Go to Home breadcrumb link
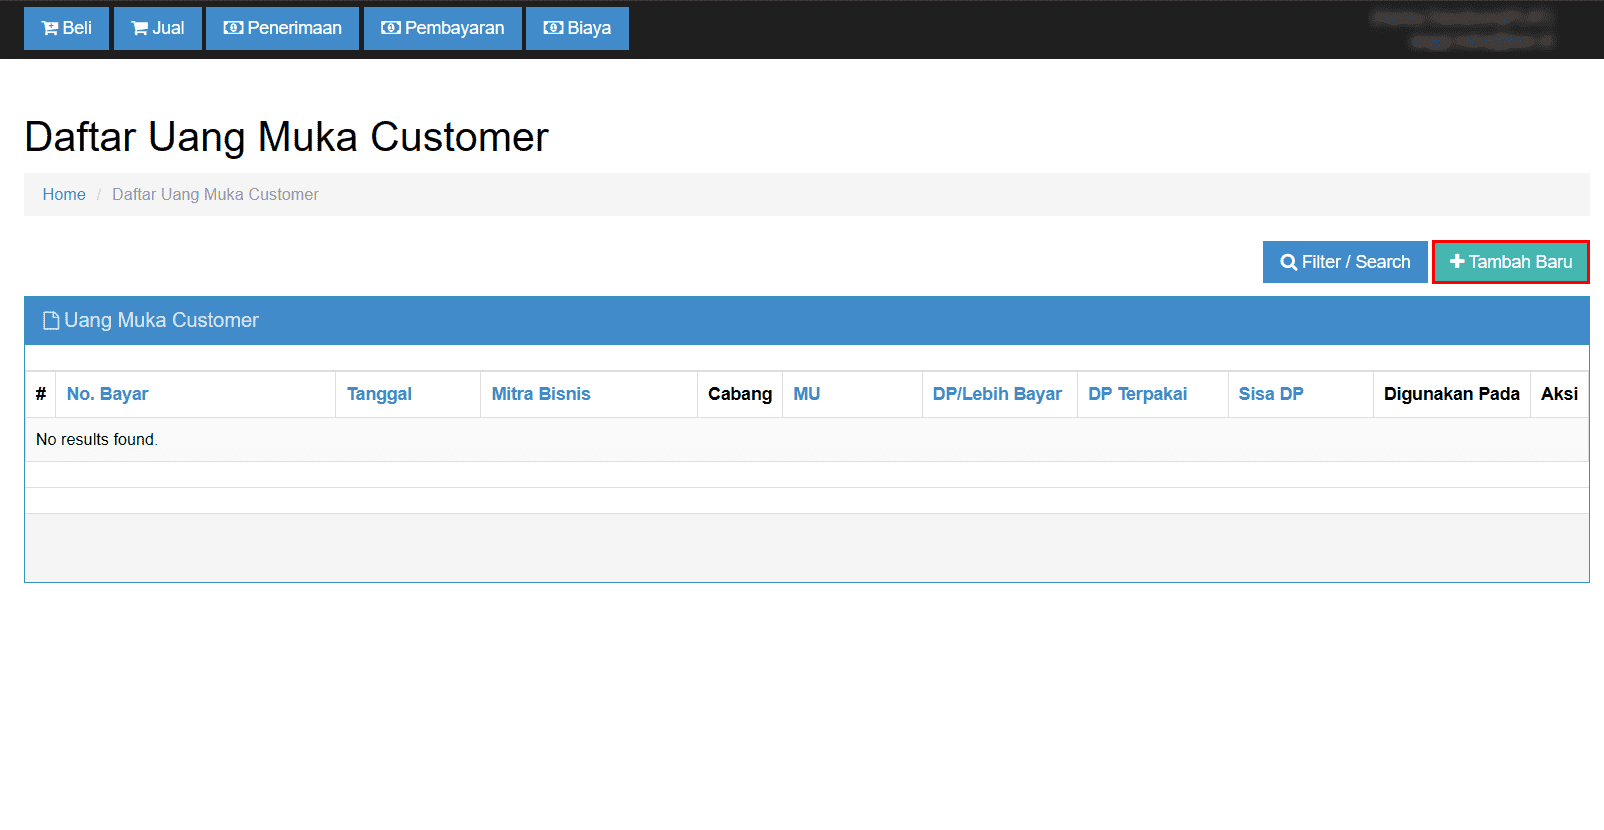 pyautogui.click(x=64, y=194)
